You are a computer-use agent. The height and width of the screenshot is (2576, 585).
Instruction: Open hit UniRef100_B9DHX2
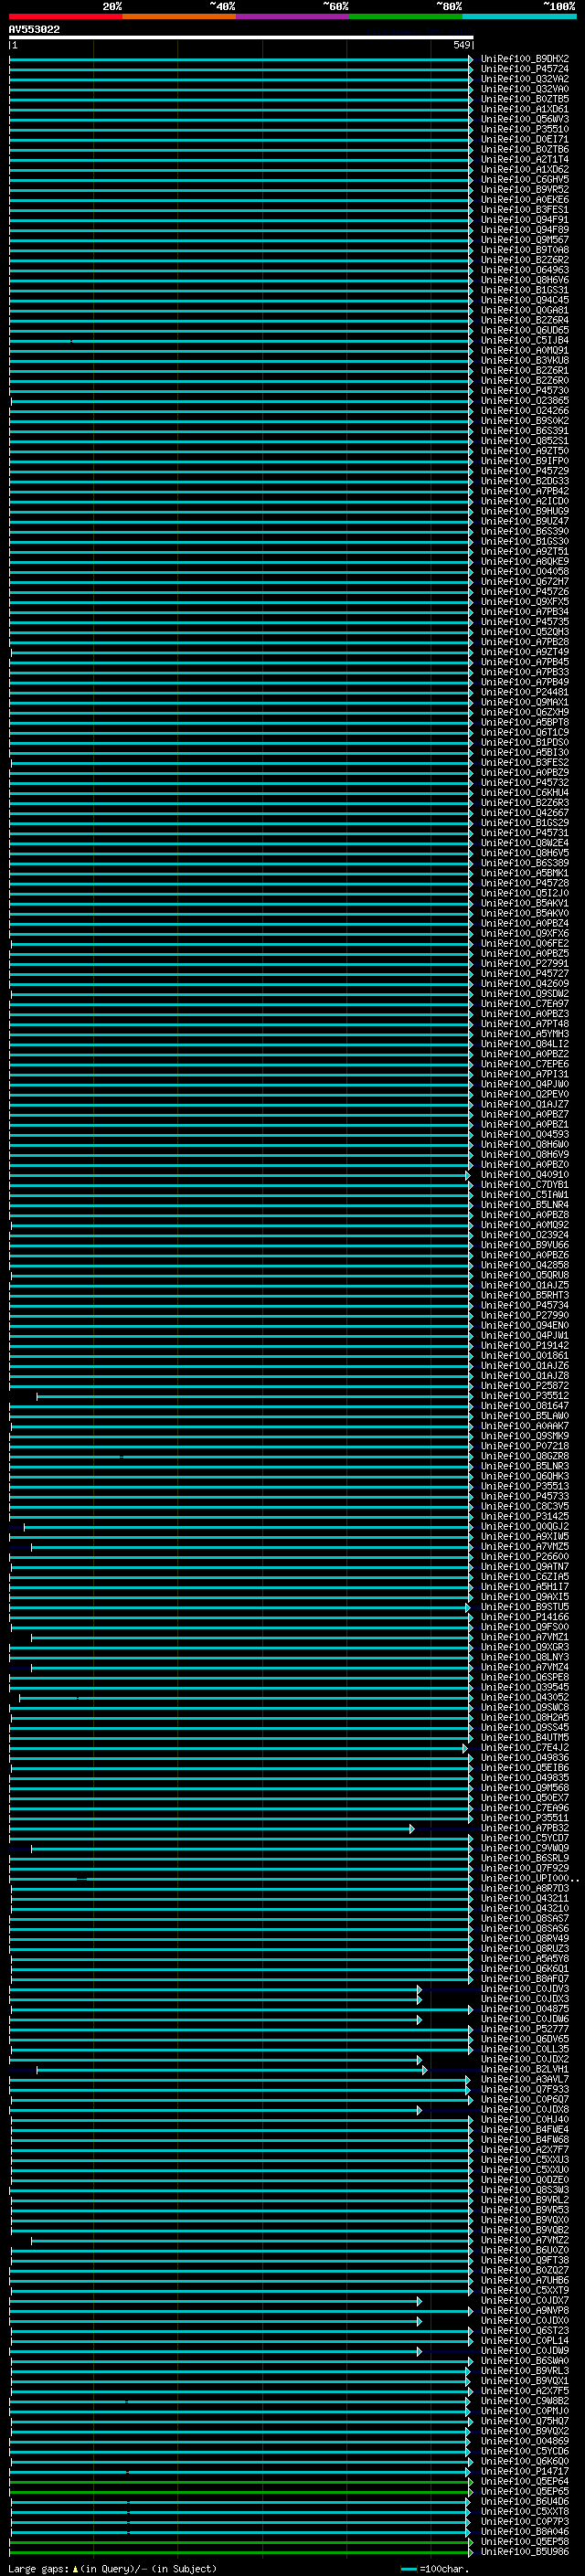pos(525,59)
